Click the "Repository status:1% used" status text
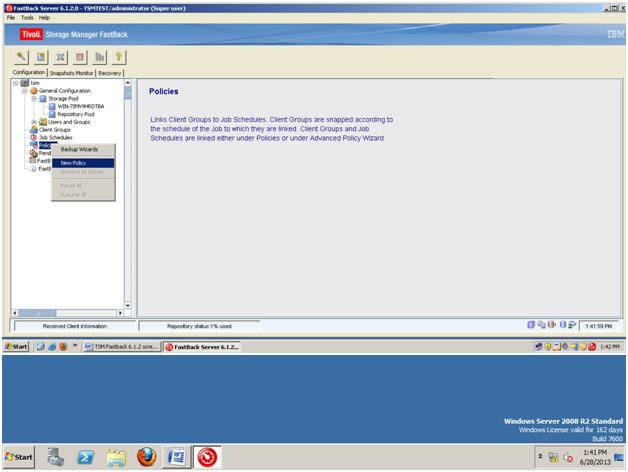The height and width of the screenshot is (472, 628). tap(199, 326)
